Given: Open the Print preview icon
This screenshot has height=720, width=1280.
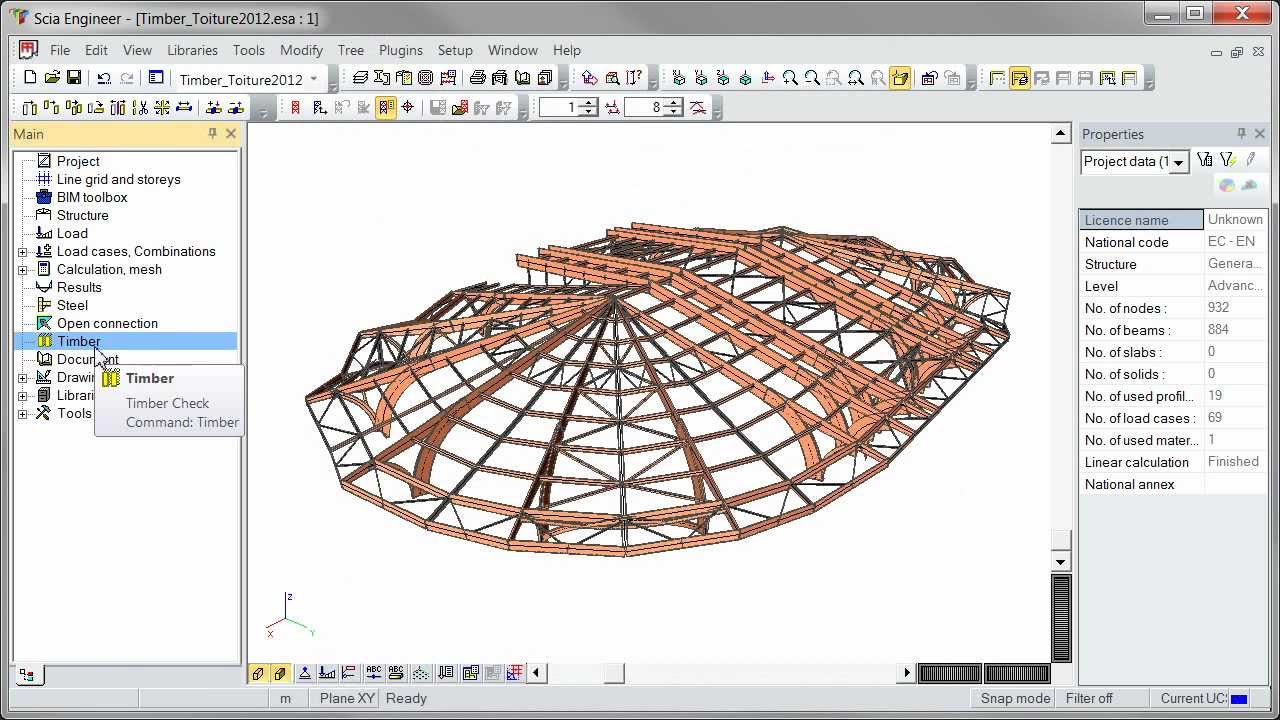Looking at the screenshot, I should pos(500,78).
